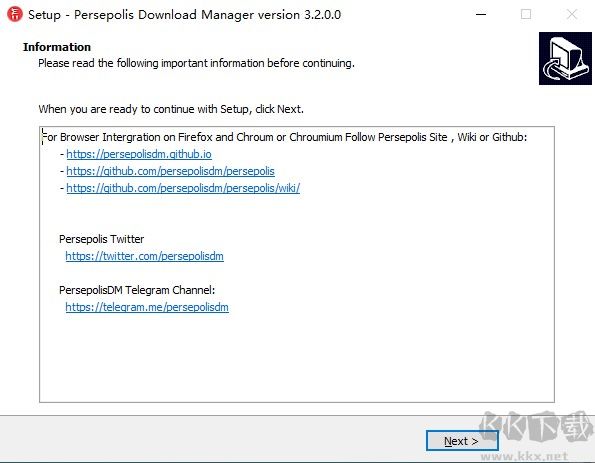The height and width of the screenshot is (463, 595).
Task: Open the github.com/persepolisdm/persepolis link
Action: click(170, 171)
